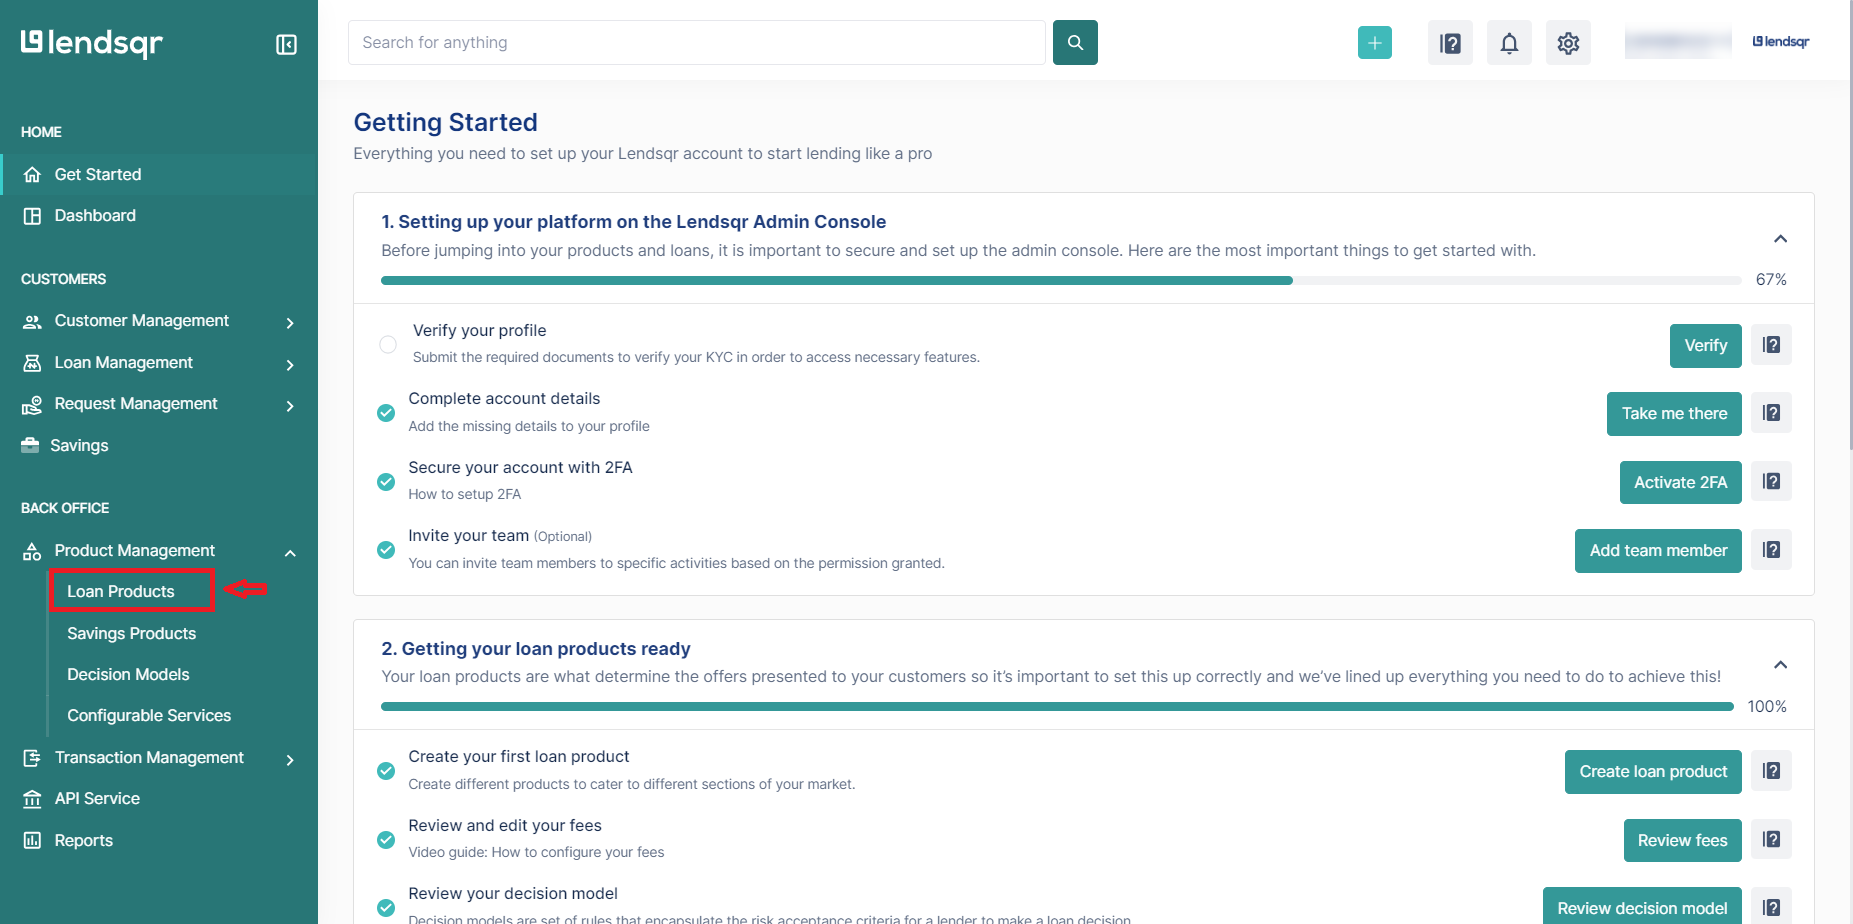Toggle the Secure your account 2FA checkmark

pos(386,482)
